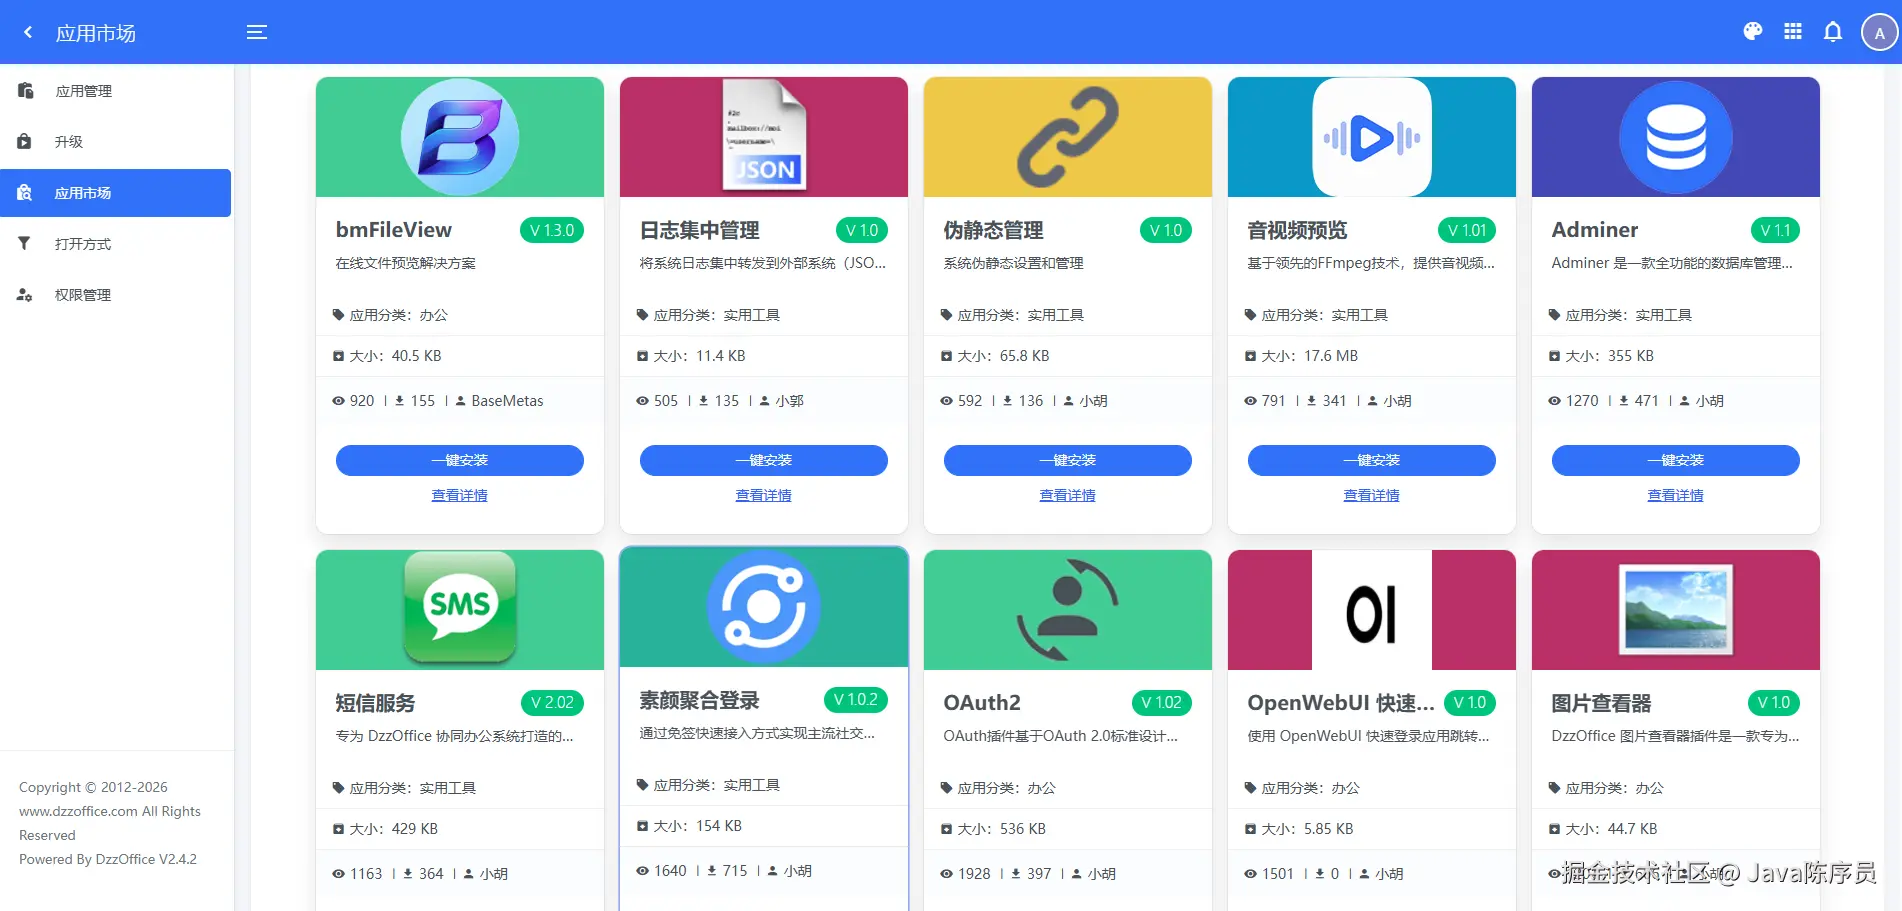Open 打开方式 in the sidebar
This screenshot has height=911, width=1902.
click(116, 244)
